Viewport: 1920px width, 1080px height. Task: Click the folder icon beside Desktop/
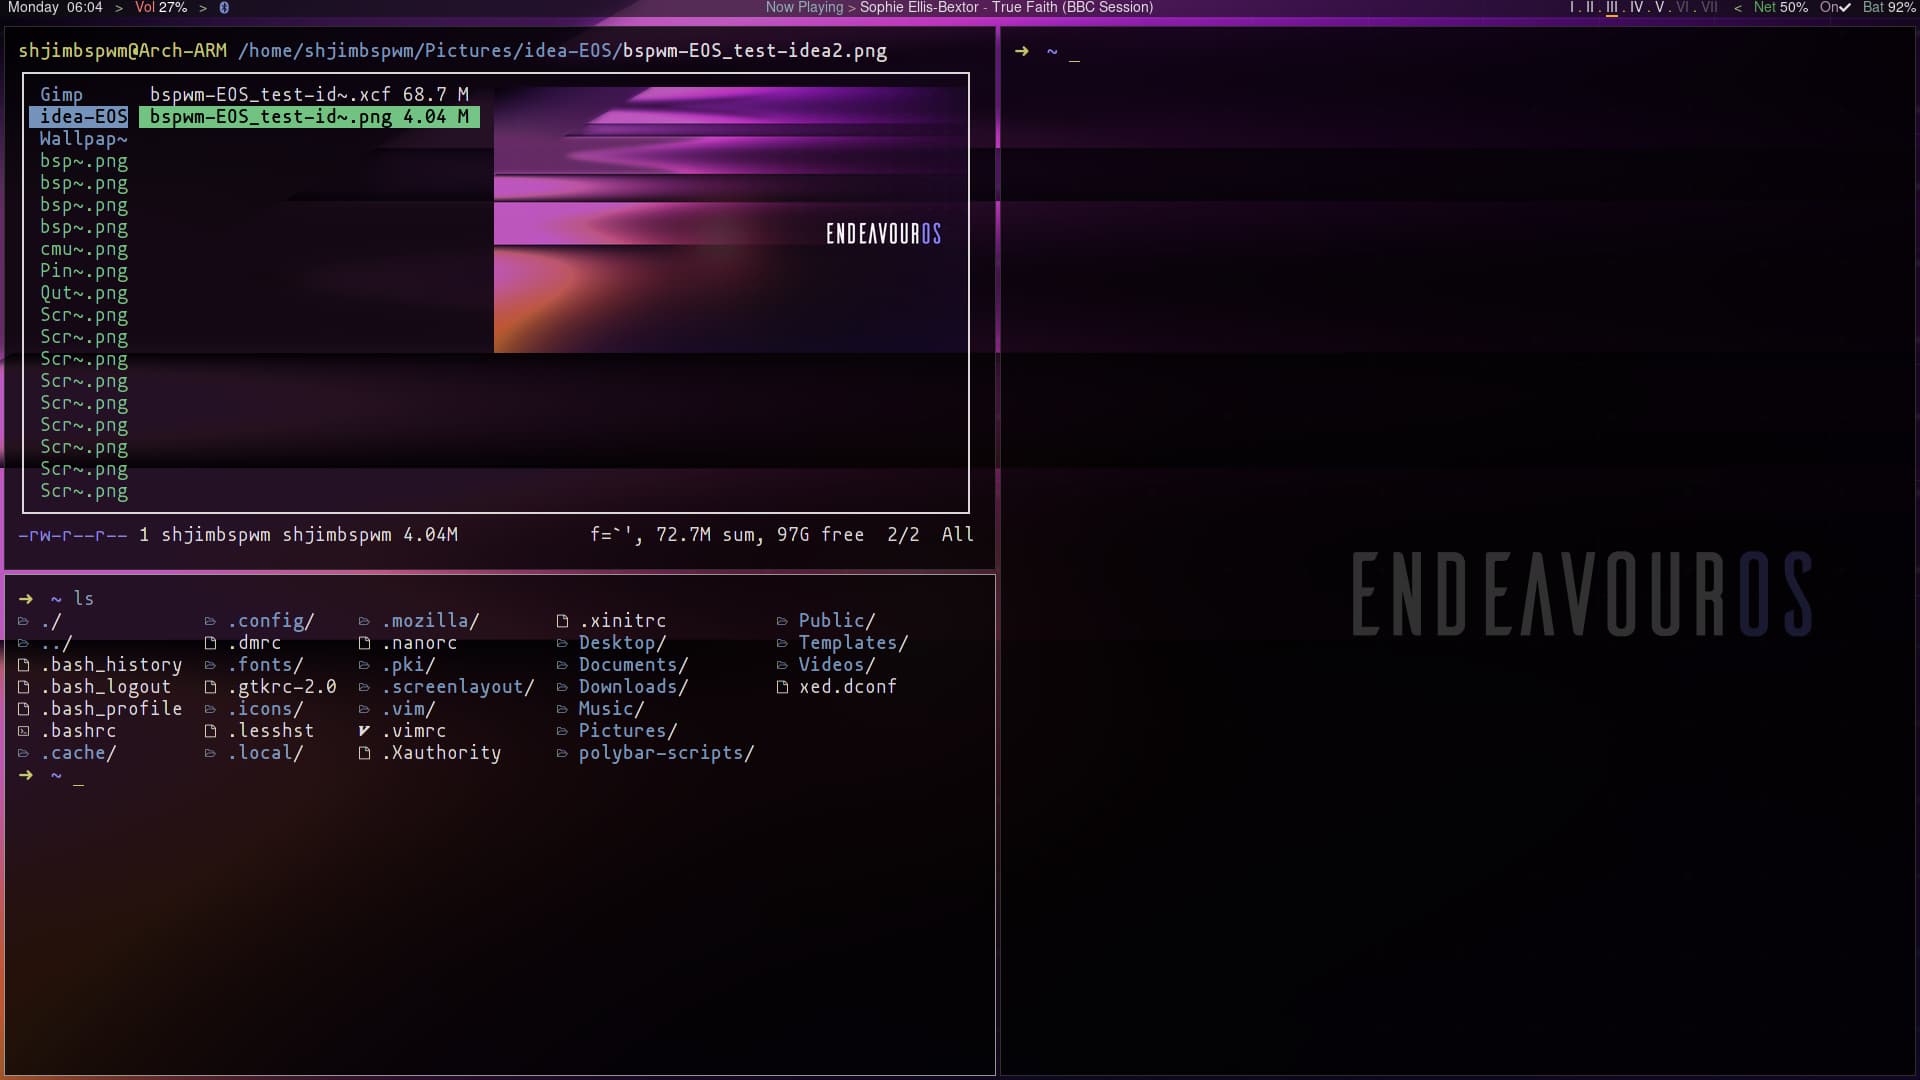click(x=562, y=643)
